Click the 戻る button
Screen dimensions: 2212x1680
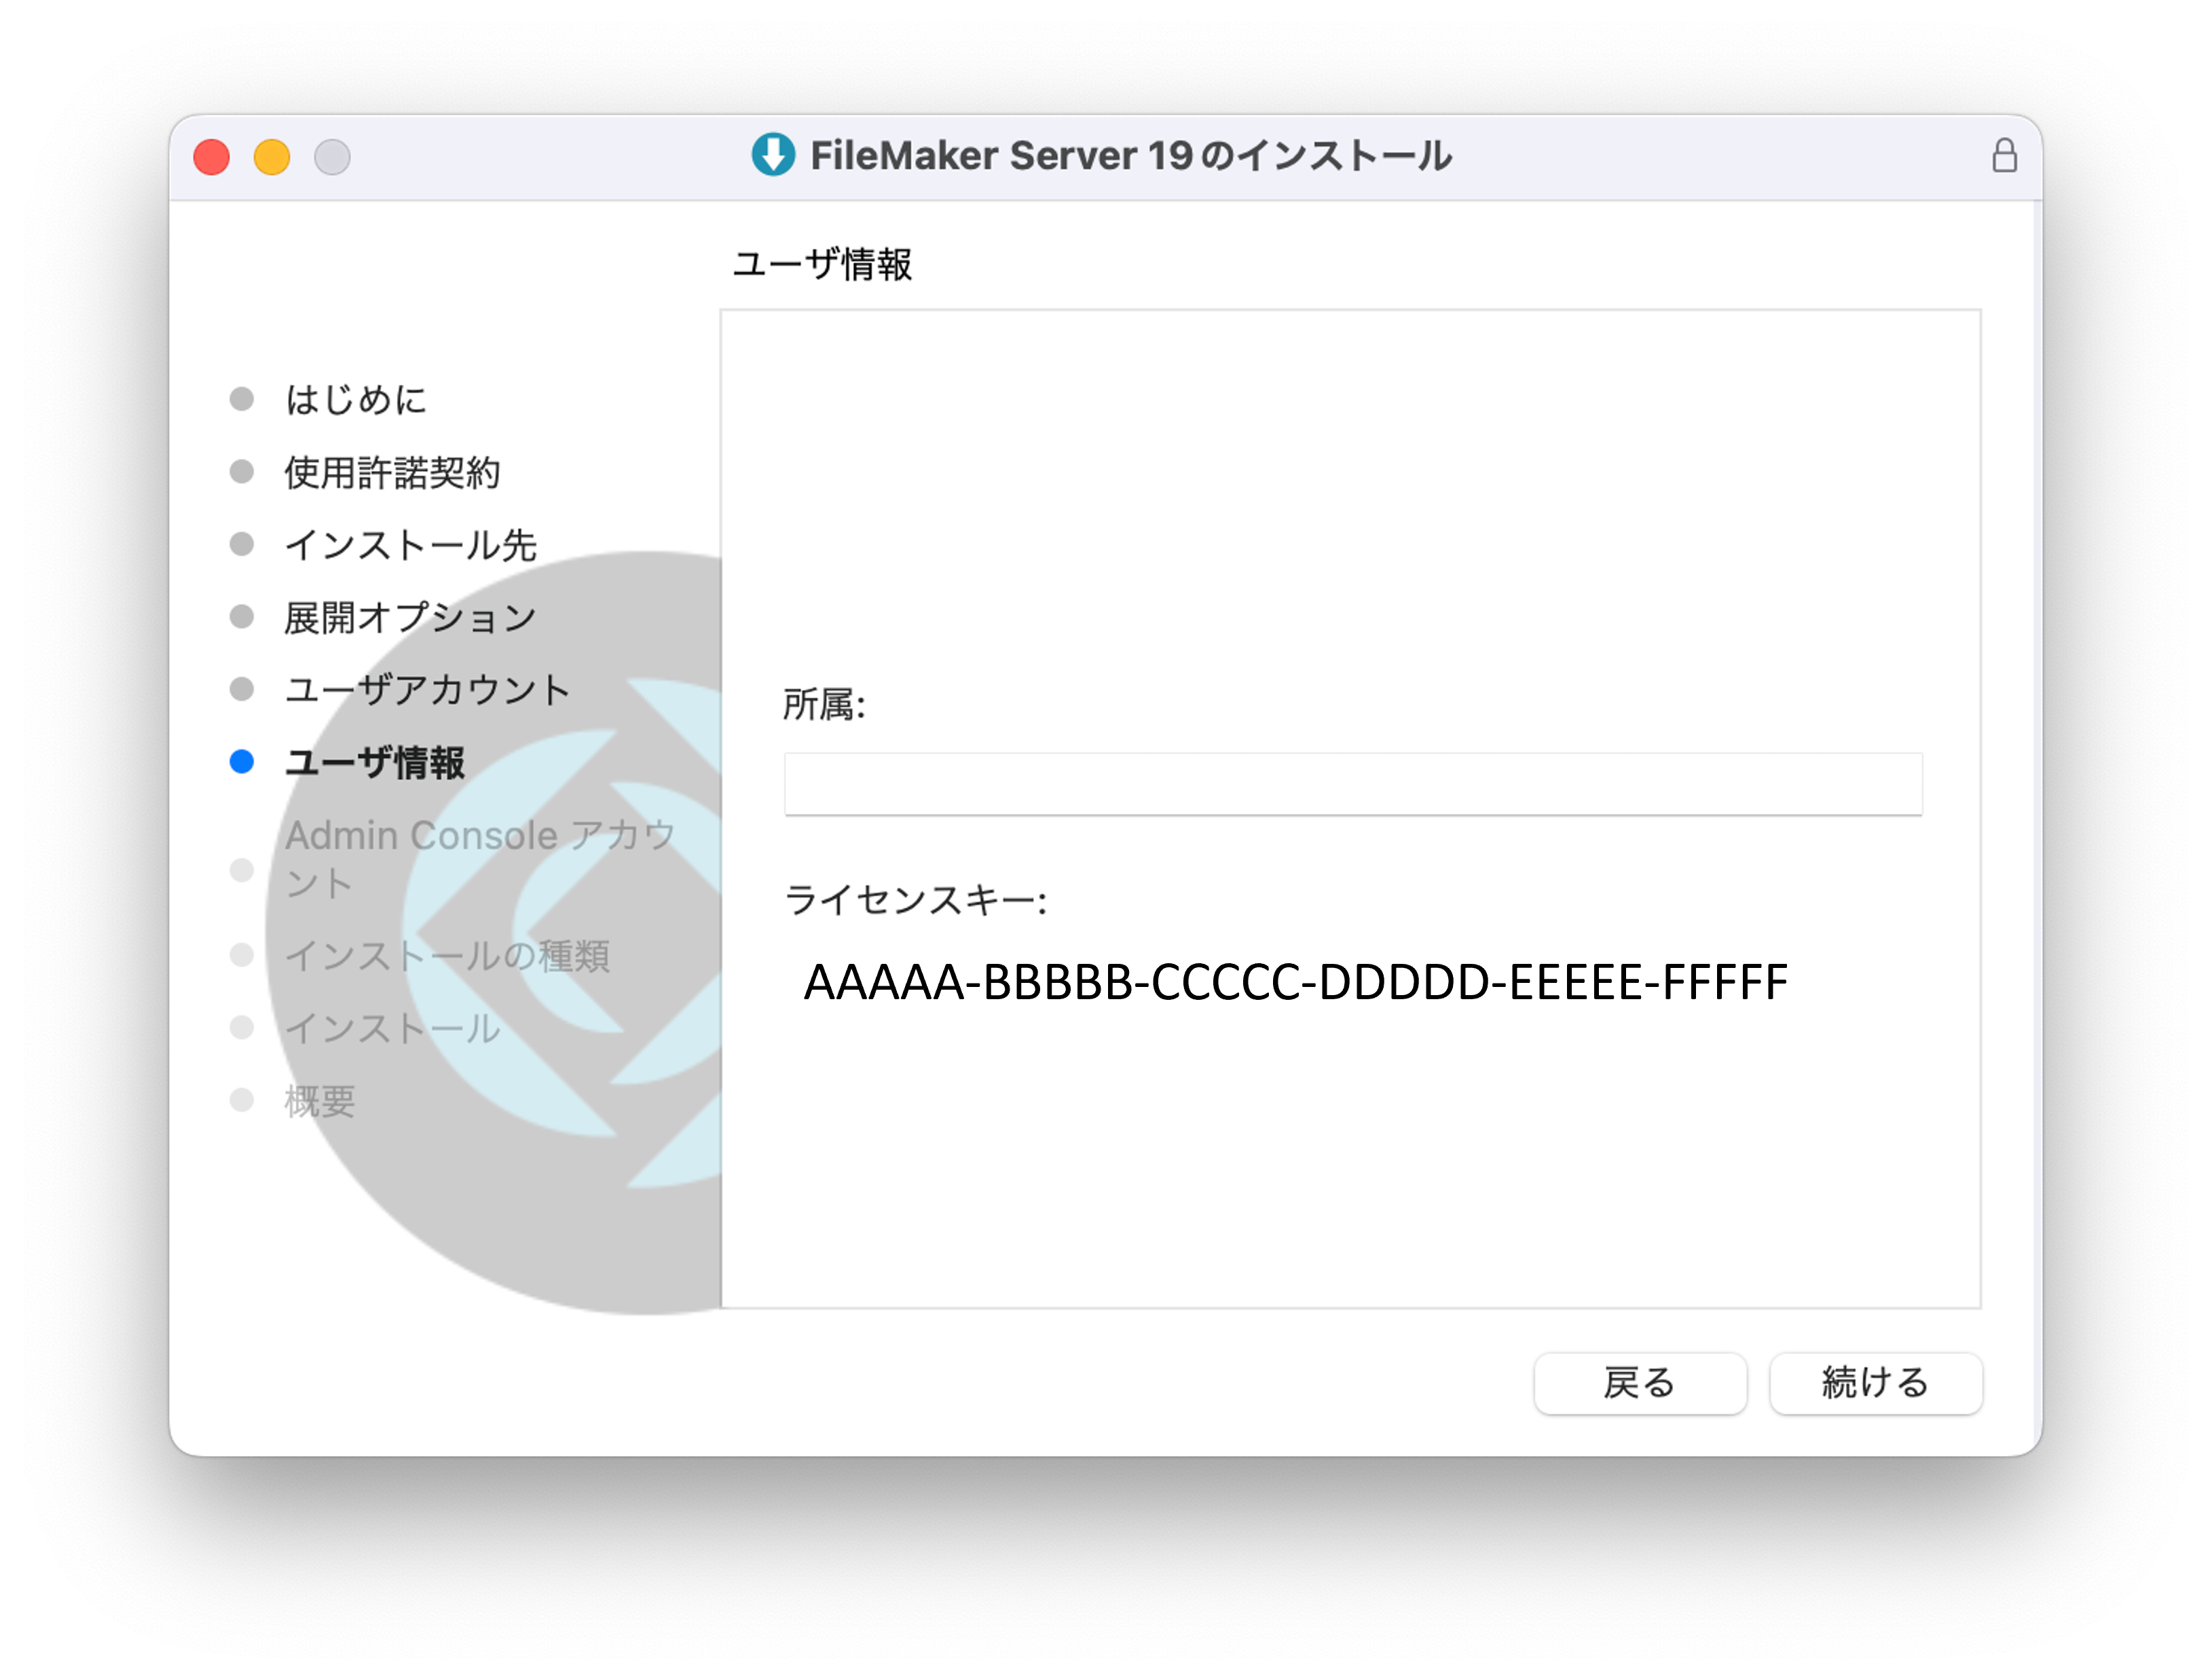pos(1640,1383)
